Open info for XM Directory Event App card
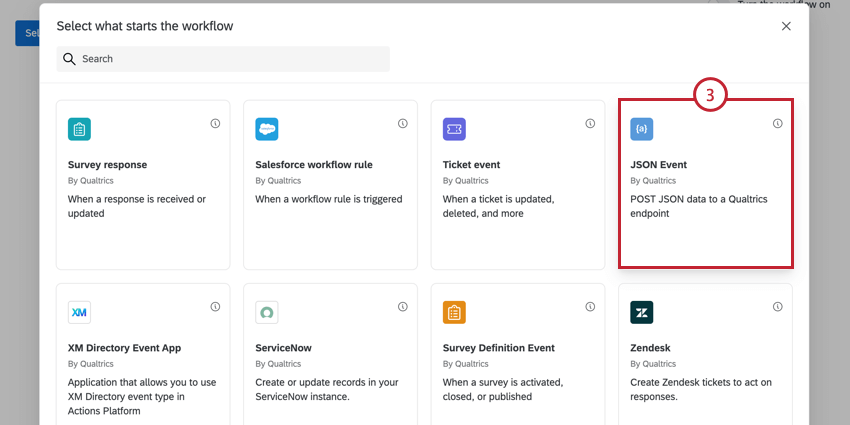This screenshot has width=850, height=425. [x=215, y=307]
